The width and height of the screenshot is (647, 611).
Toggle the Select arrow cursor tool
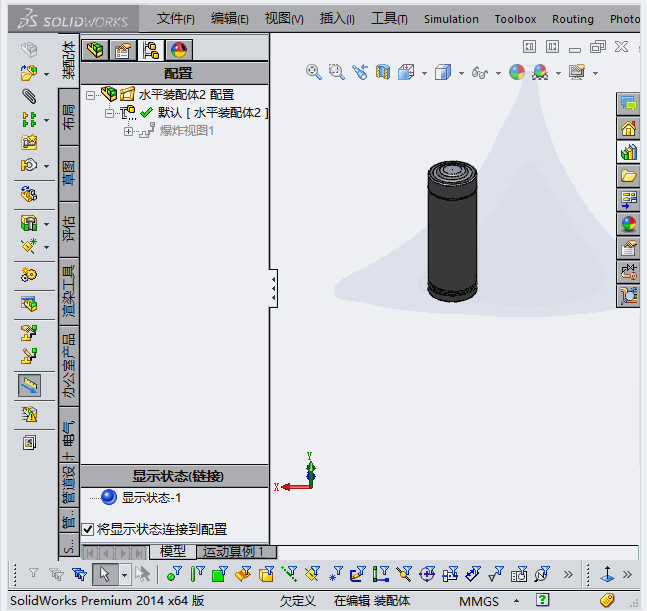[105, 574]
